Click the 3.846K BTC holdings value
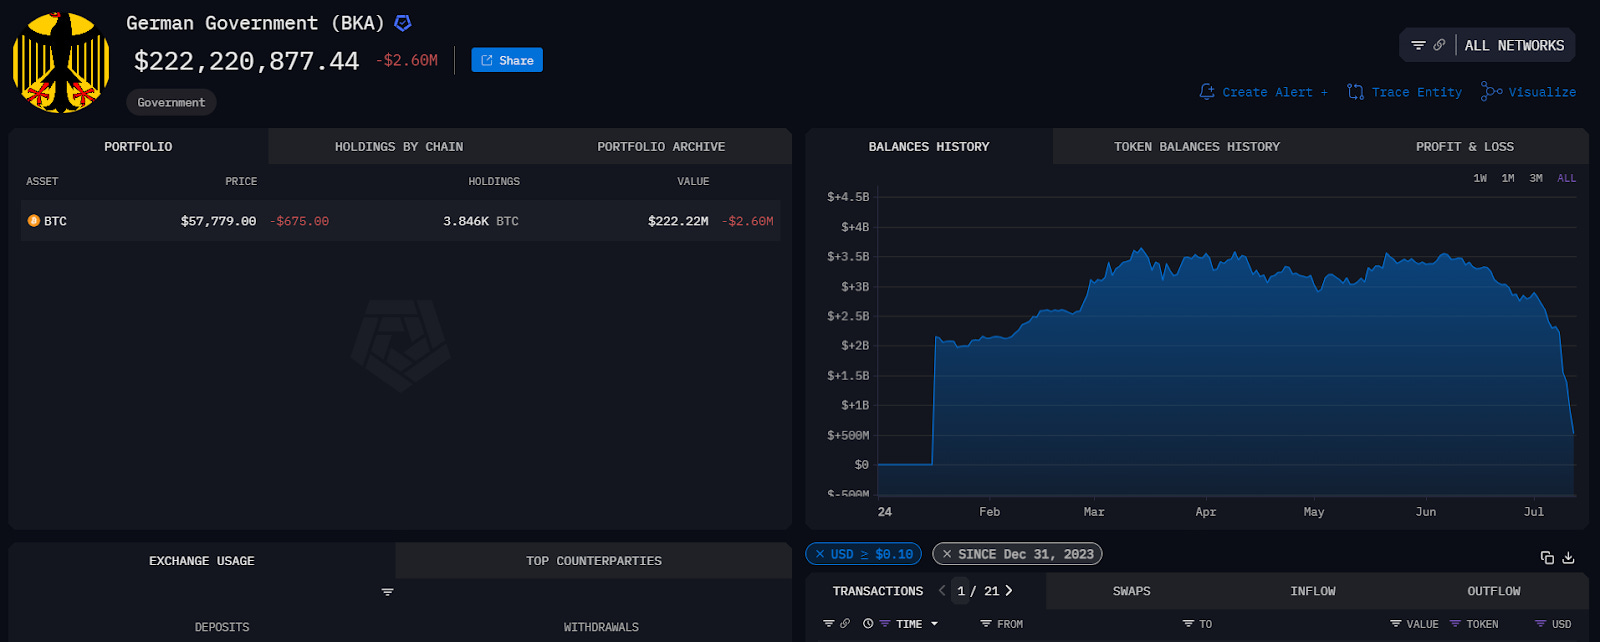 (481, 221)
